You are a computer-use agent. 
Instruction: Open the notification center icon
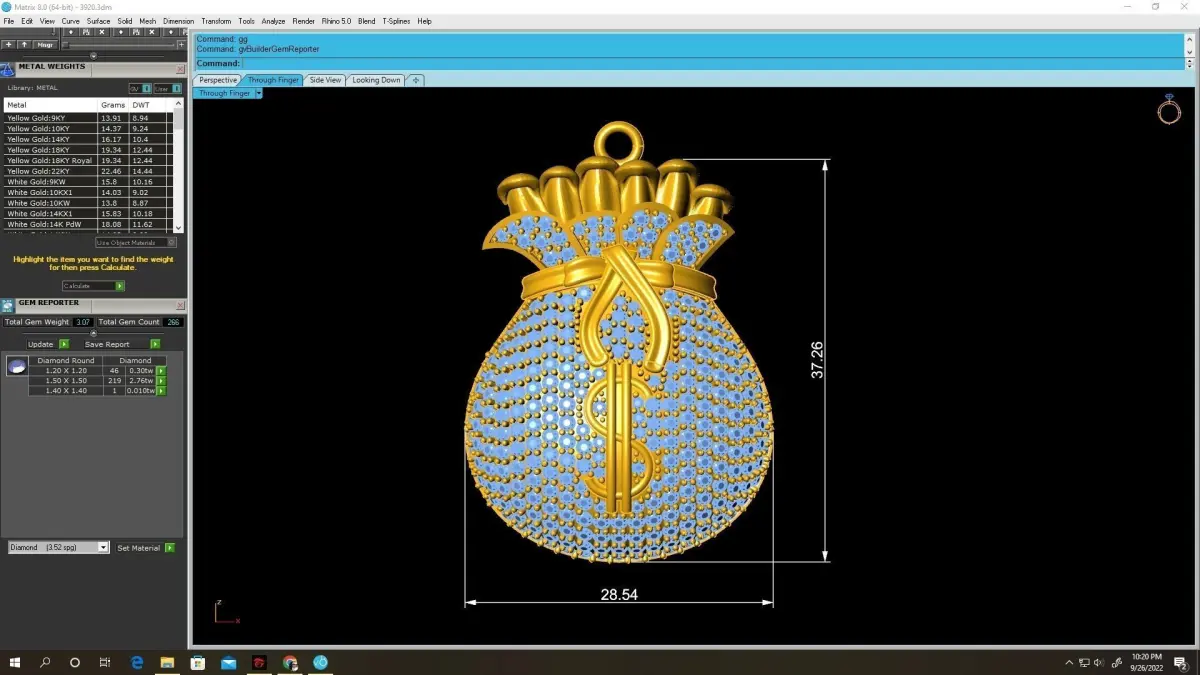[1180, 662]
